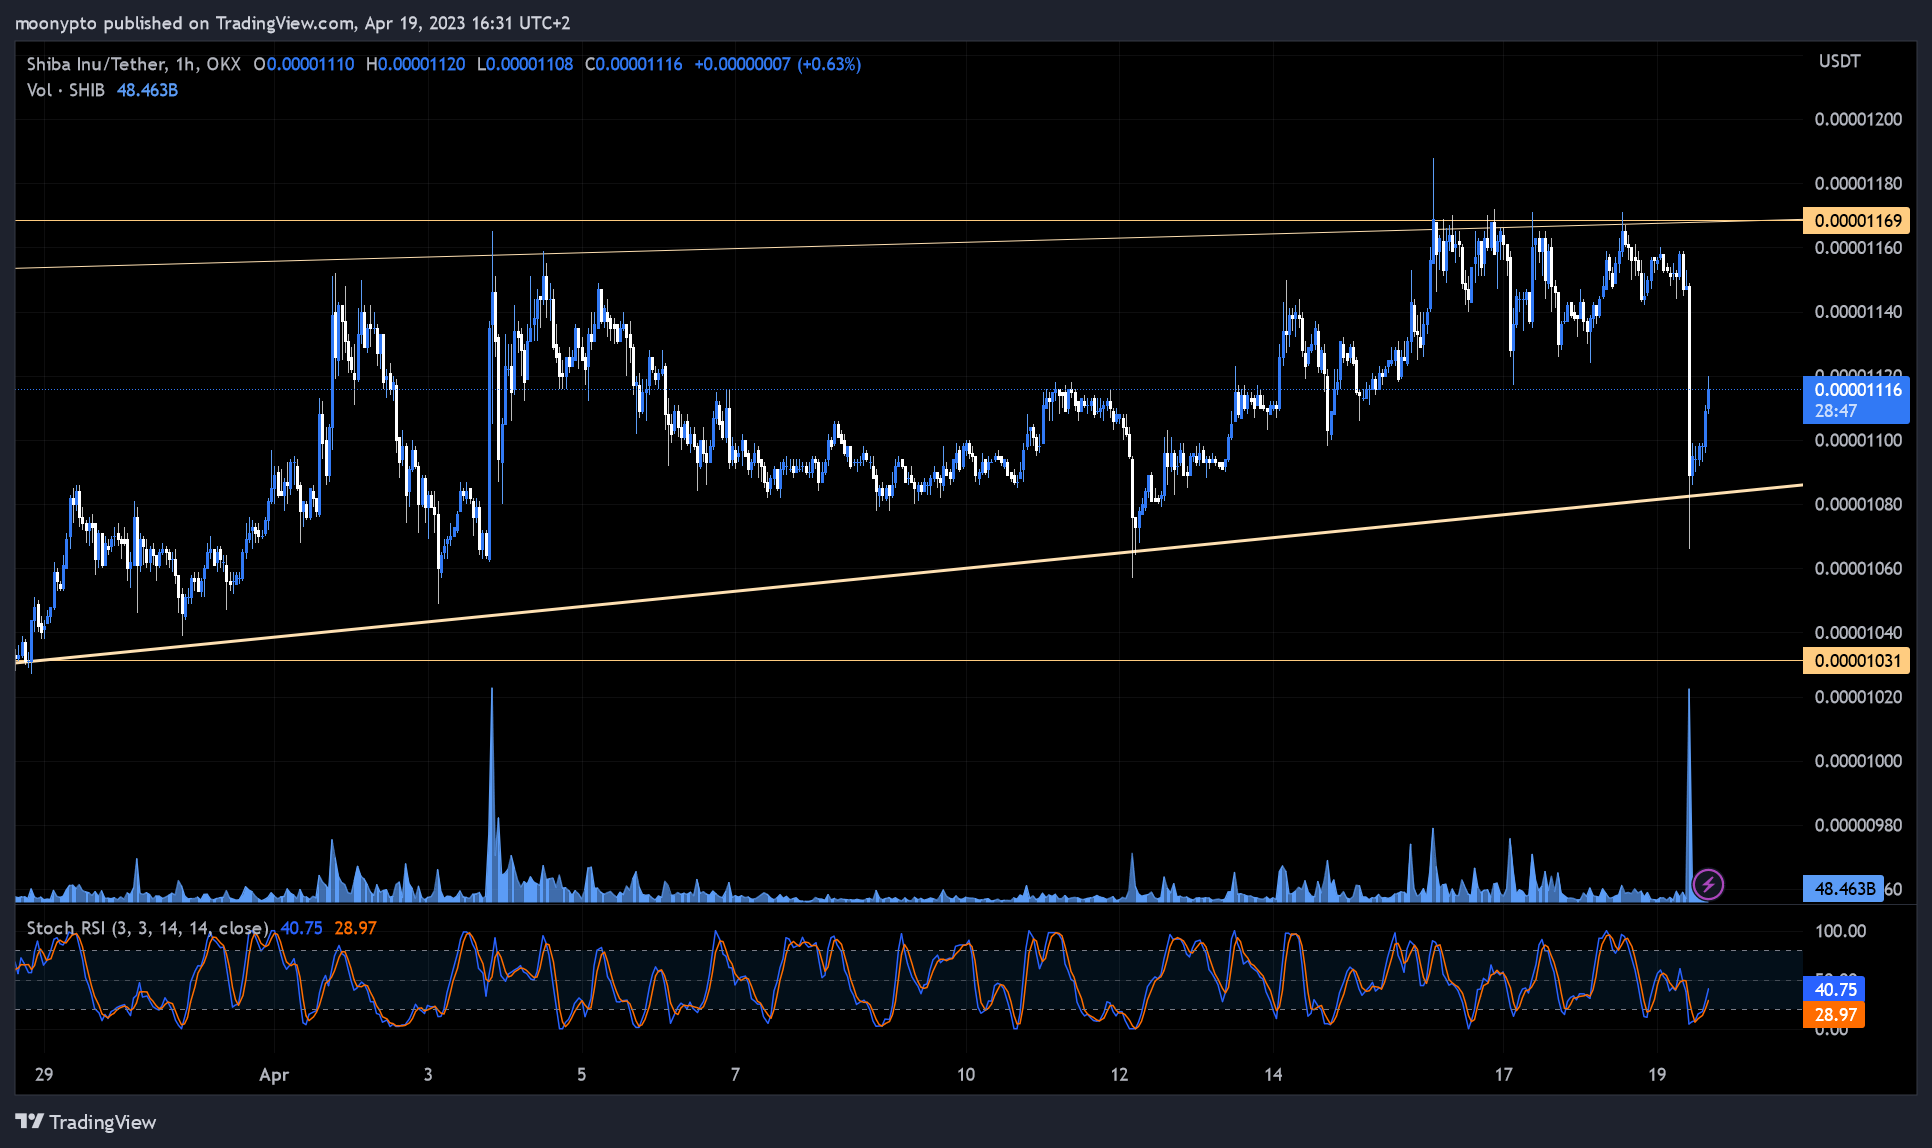Click the 0.00001040 price axis label
Viewport: 1932px width, 1148px height.
tap(1858, 633)
